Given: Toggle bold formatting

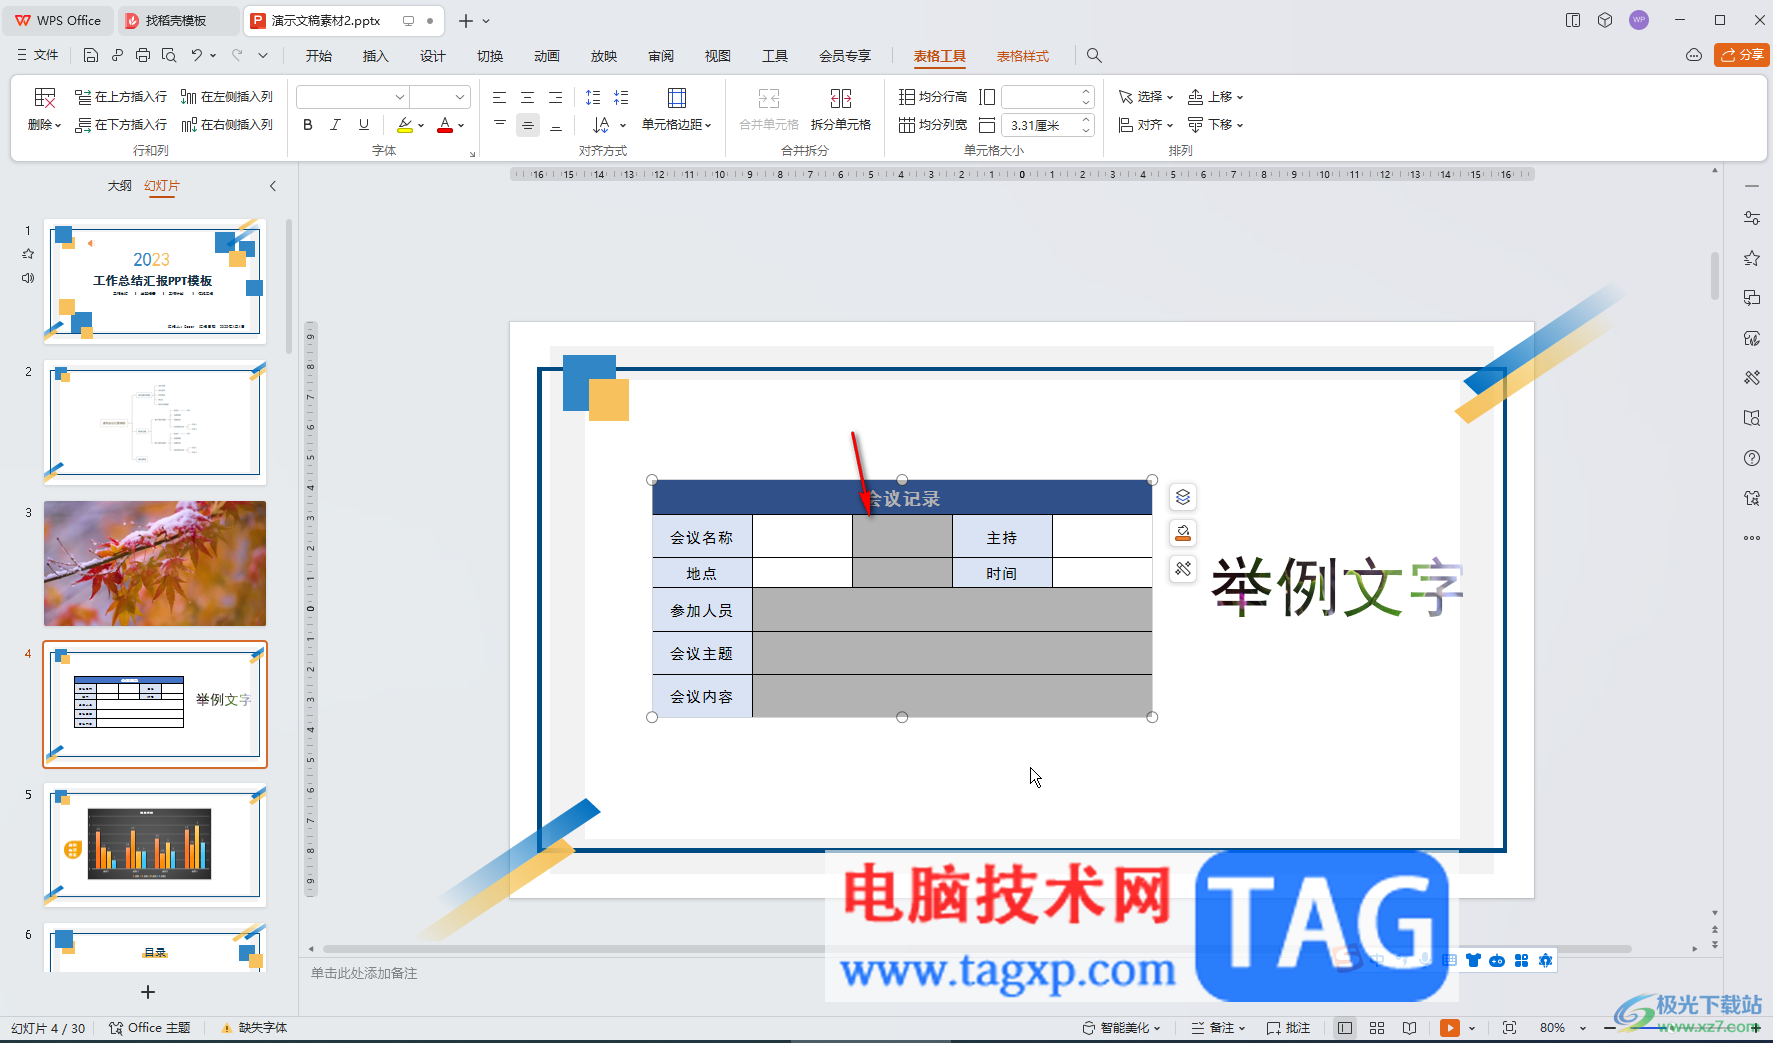Looking at the screenshot, I should point(308,125).
